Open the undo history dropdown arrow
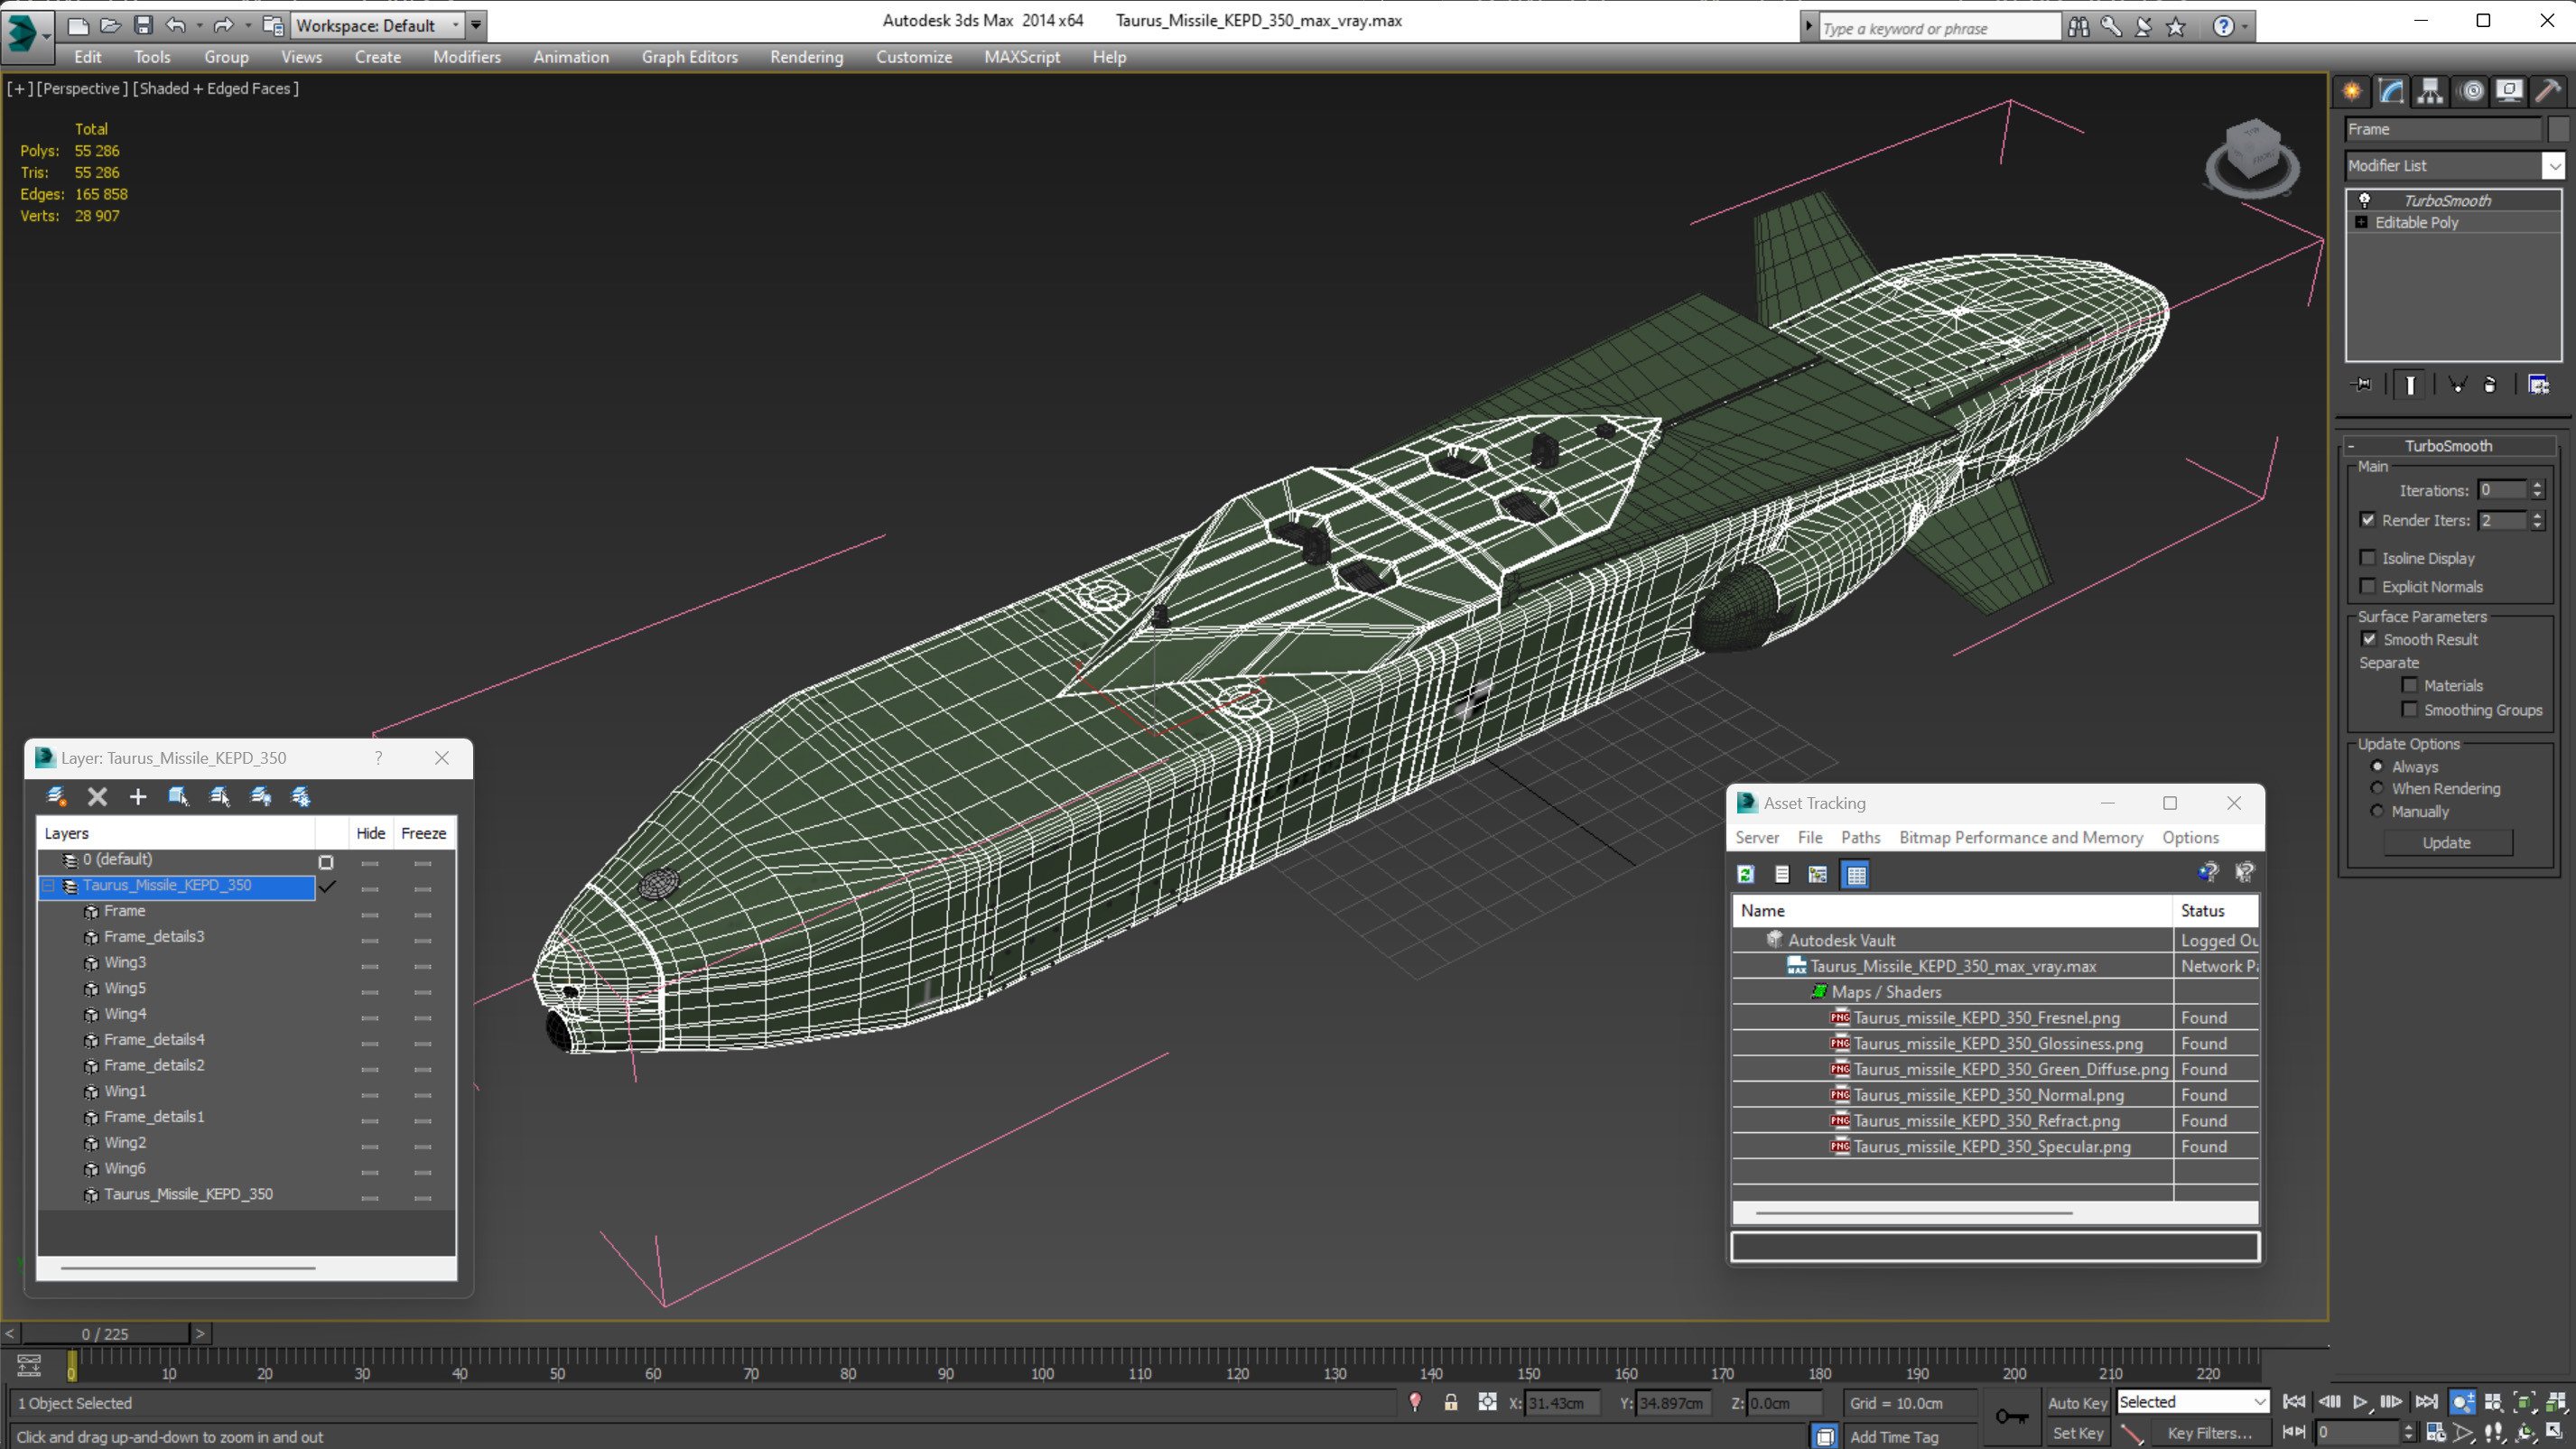The image size is (2576, 1449). click(199, 25)
